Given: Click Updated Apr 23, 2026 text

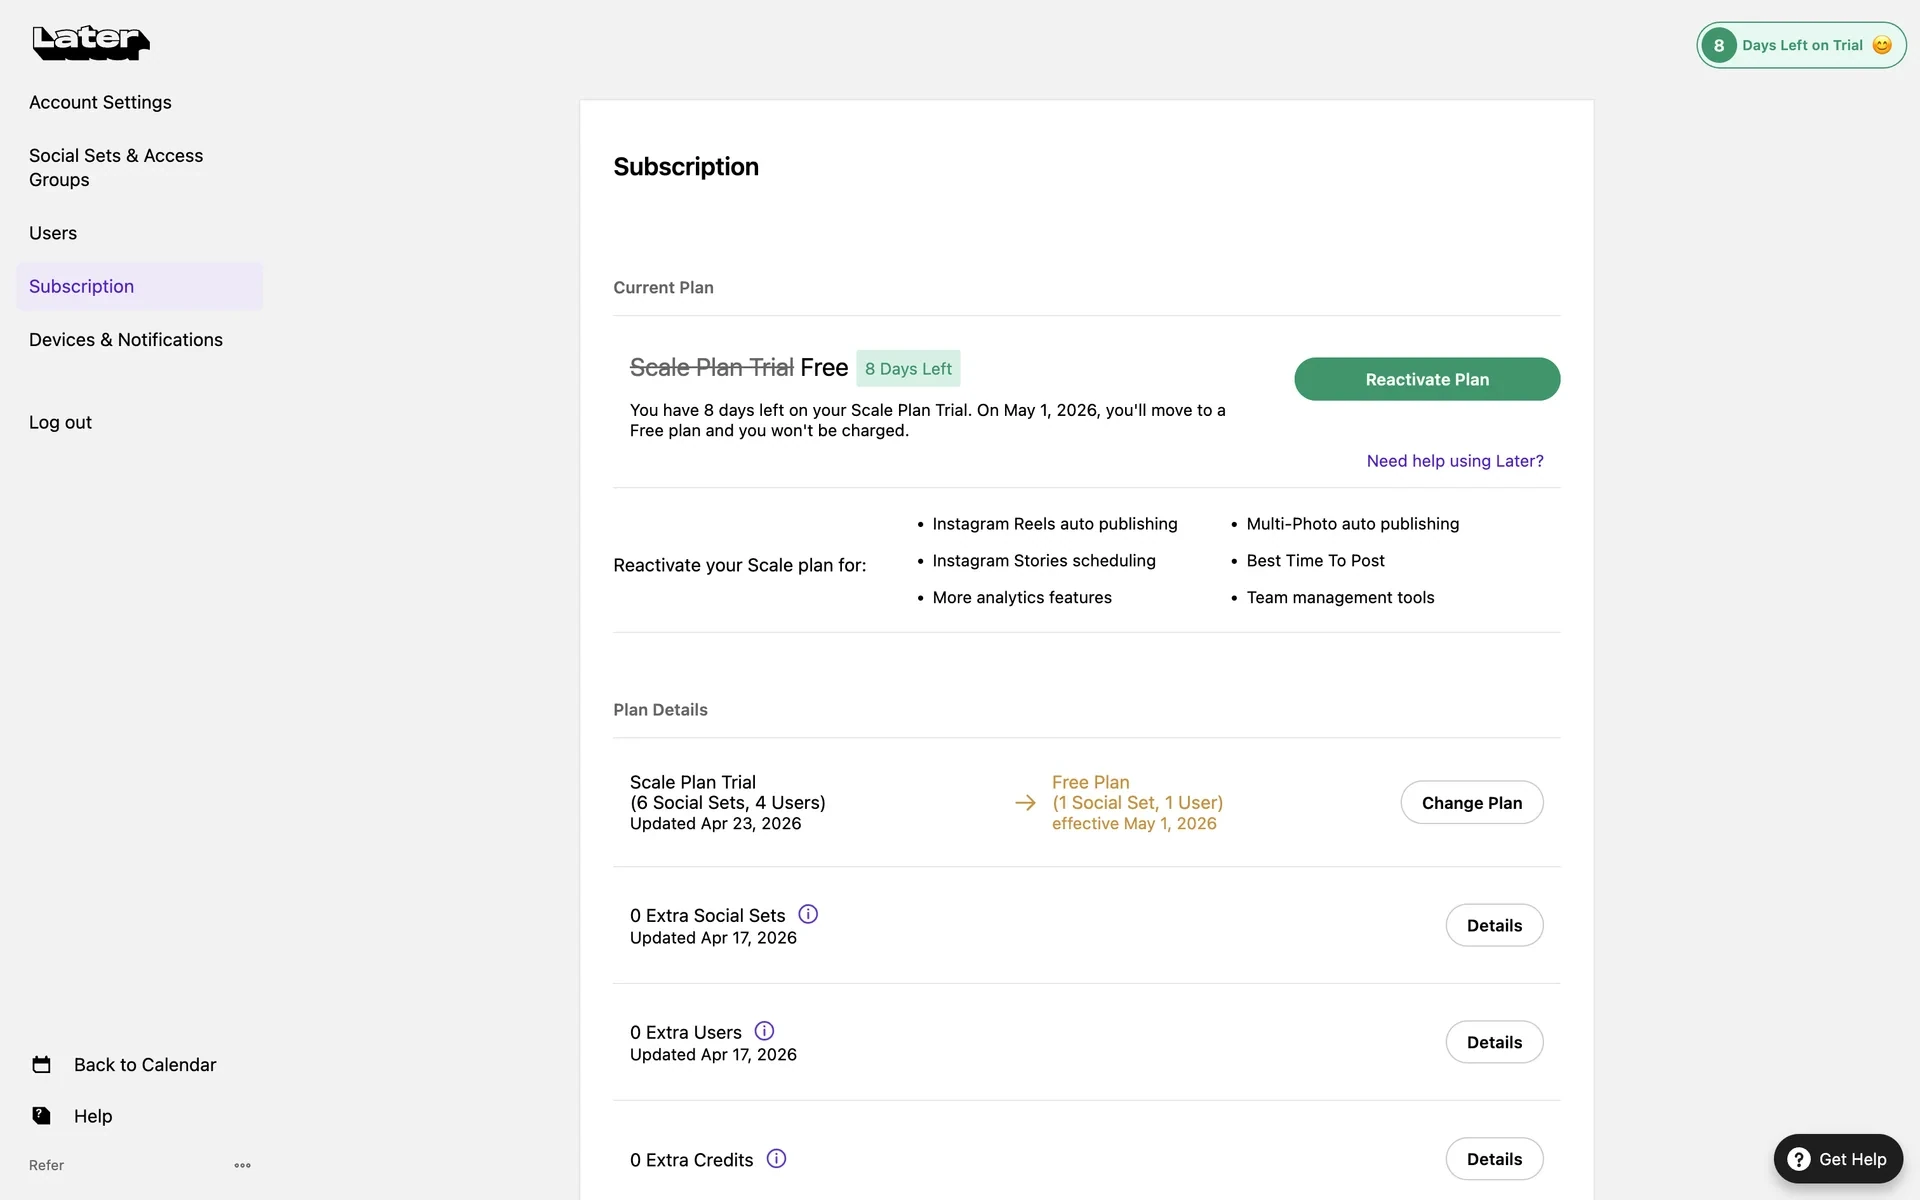Looking at the screenshot, I should tap(715, 824).
